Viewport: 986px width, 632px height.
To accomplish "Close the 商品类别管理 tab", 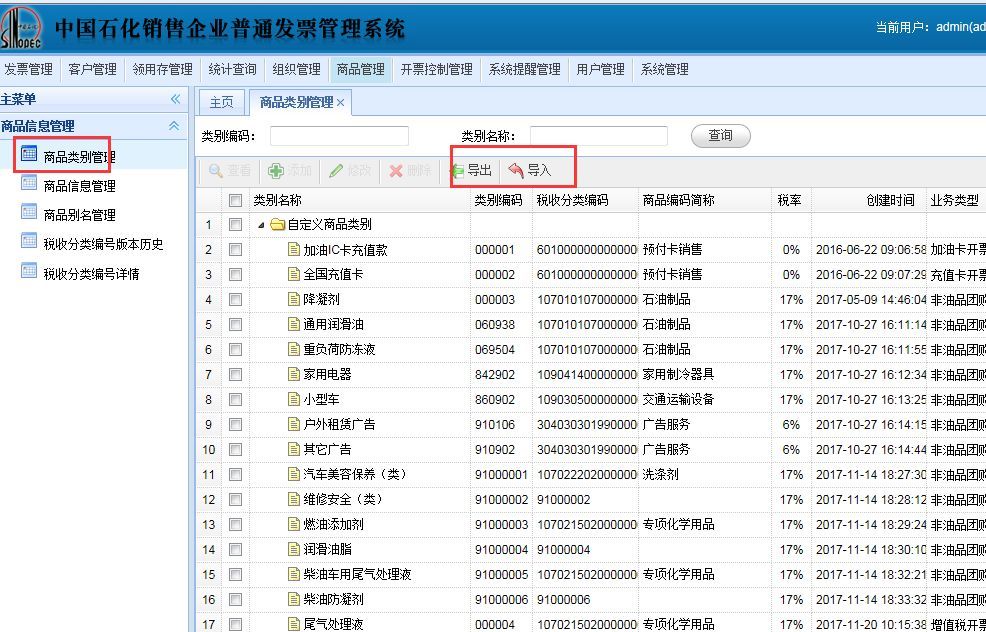I will [340, 103].
